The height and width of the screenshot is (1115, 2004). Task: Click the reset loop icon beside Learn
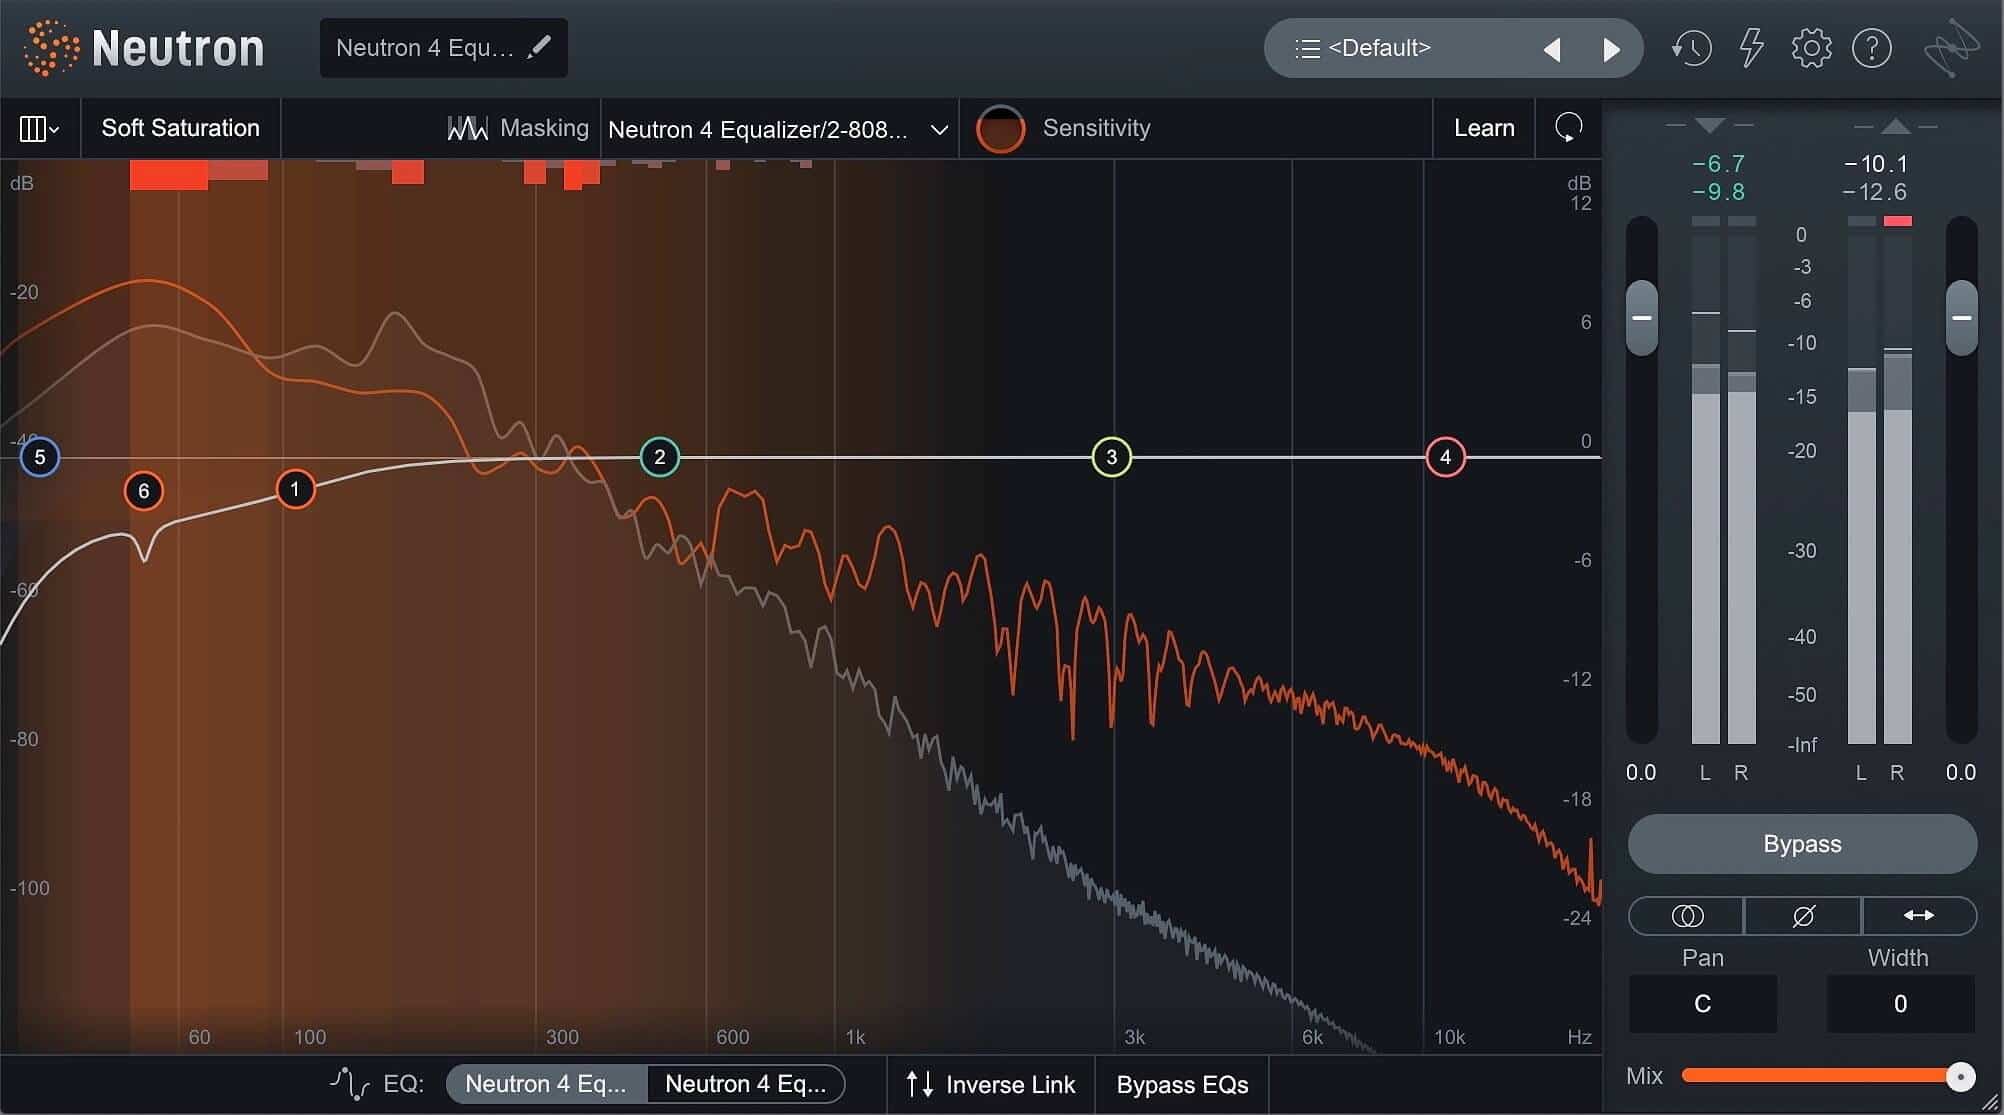tap(1568, 128)
